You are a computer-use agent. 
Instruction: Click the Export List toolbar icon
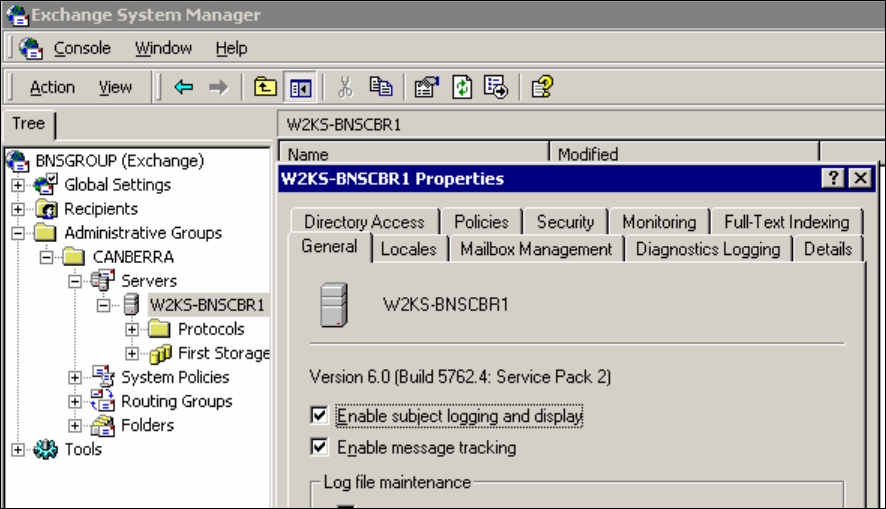coord(496,87)
